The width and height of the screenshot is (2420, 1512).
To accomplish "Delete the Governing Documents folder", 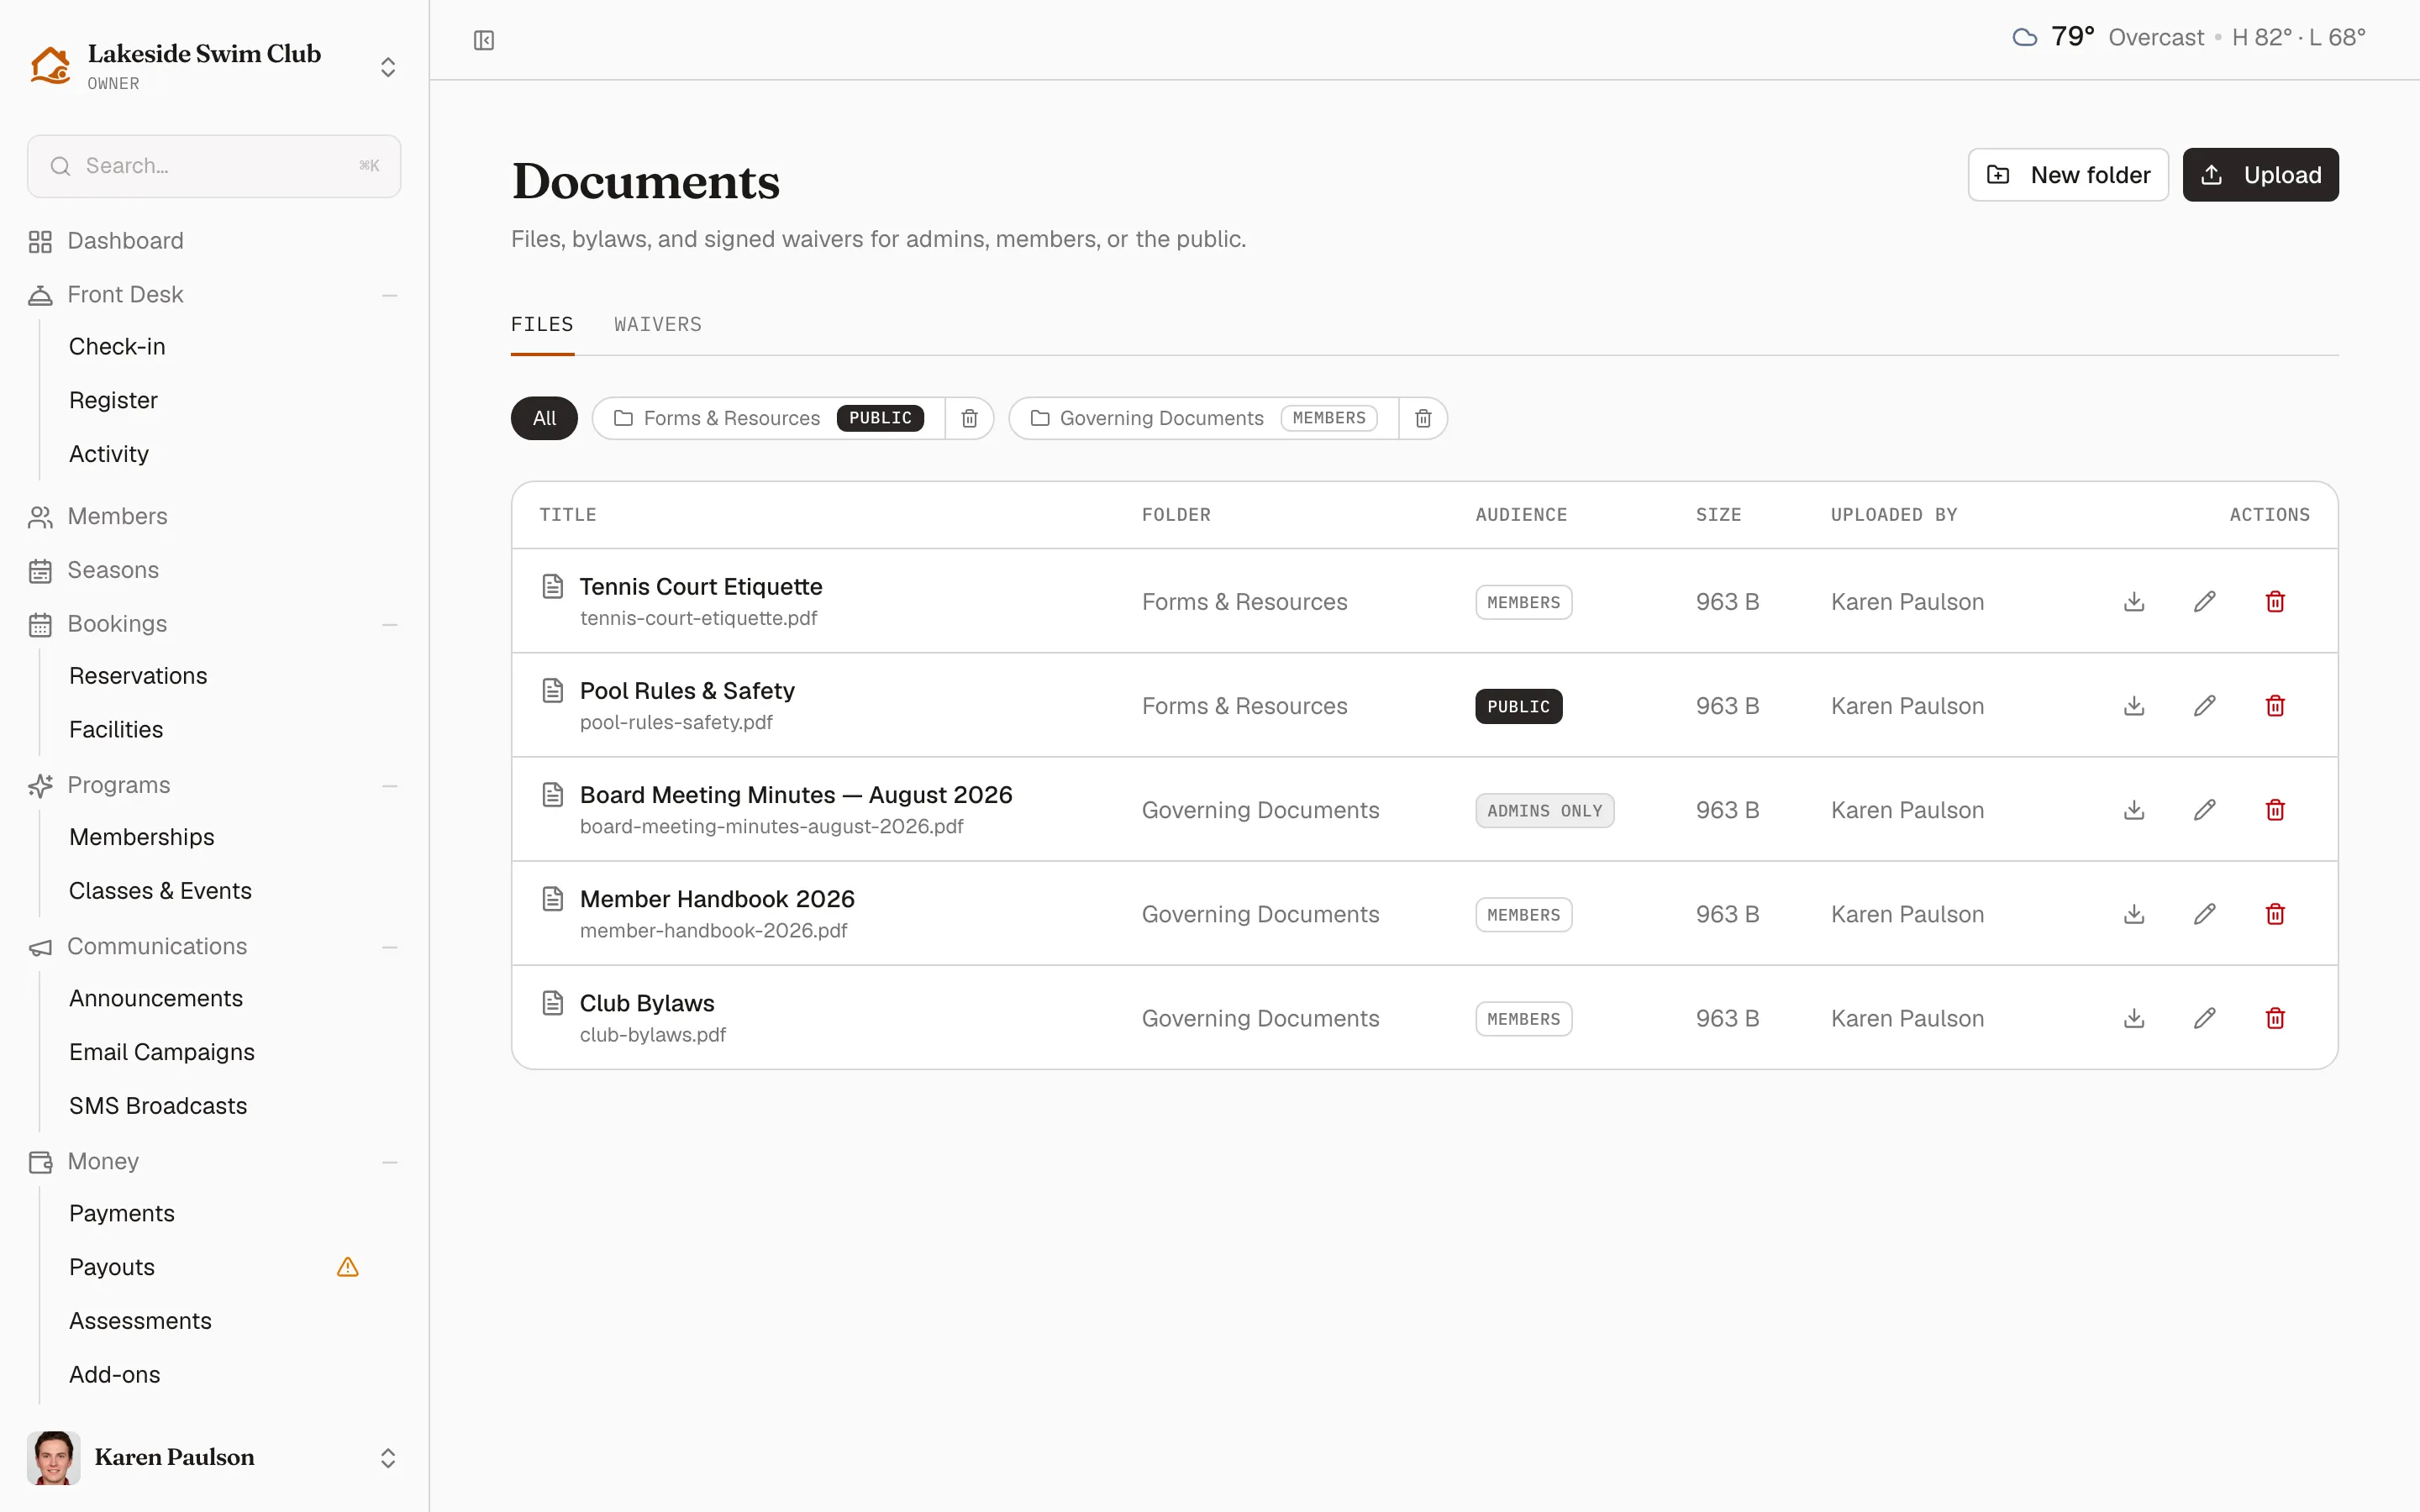I will [1423, 418].
